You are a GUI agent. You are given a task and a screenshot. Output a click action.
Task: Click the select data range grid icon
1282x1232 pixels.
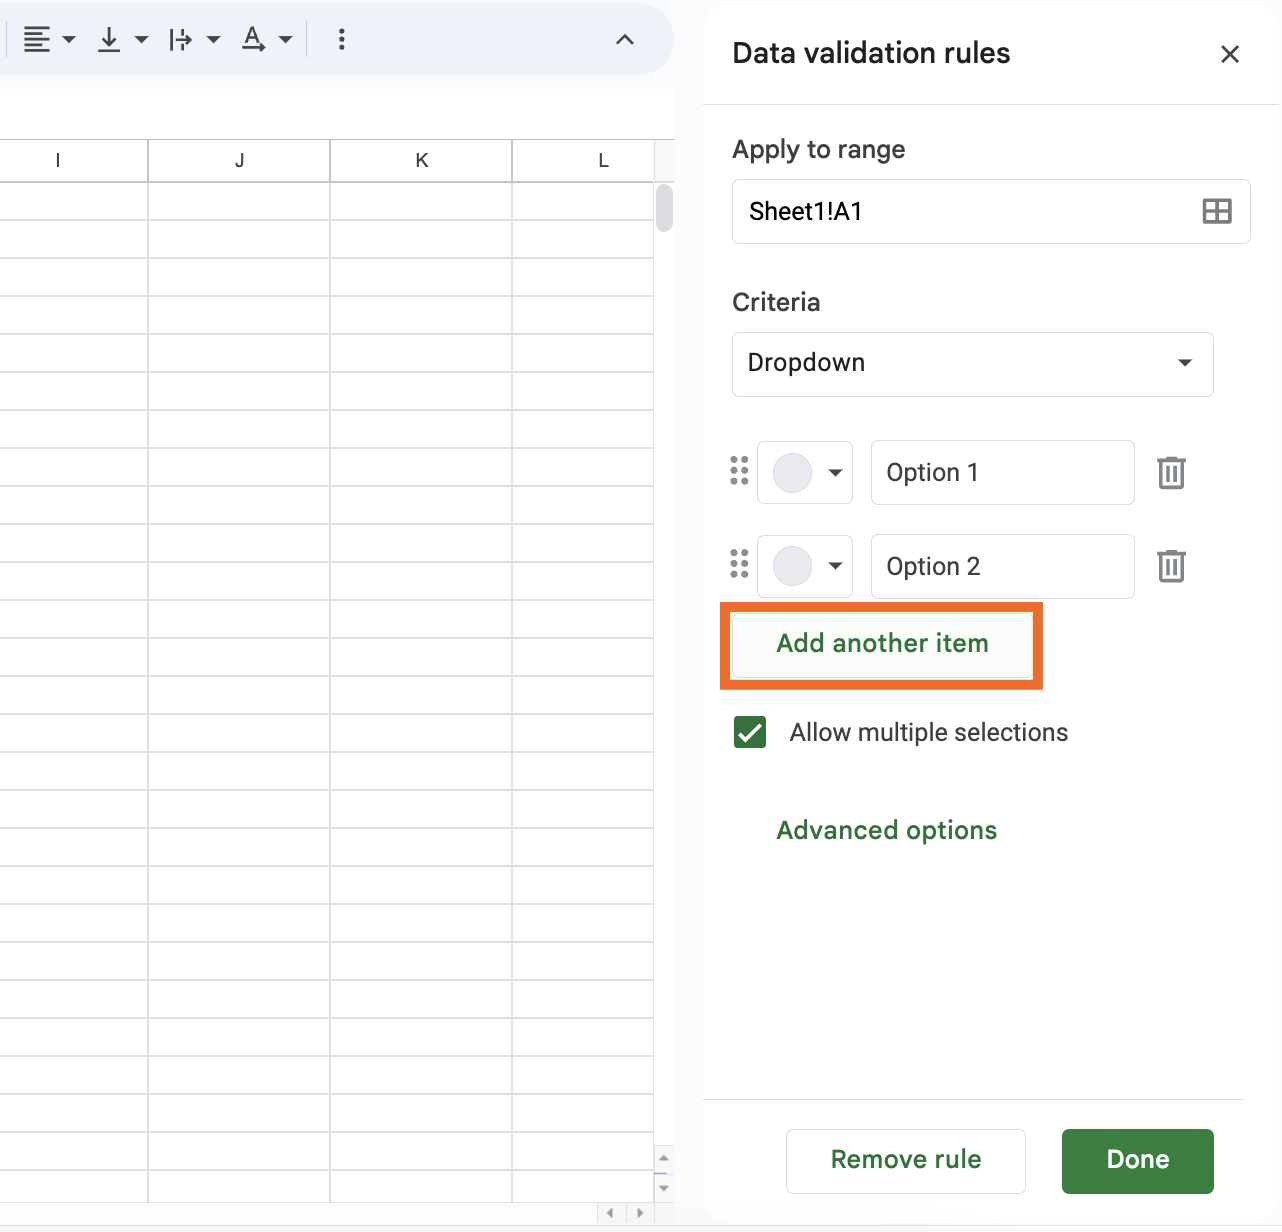(1217, 211)
